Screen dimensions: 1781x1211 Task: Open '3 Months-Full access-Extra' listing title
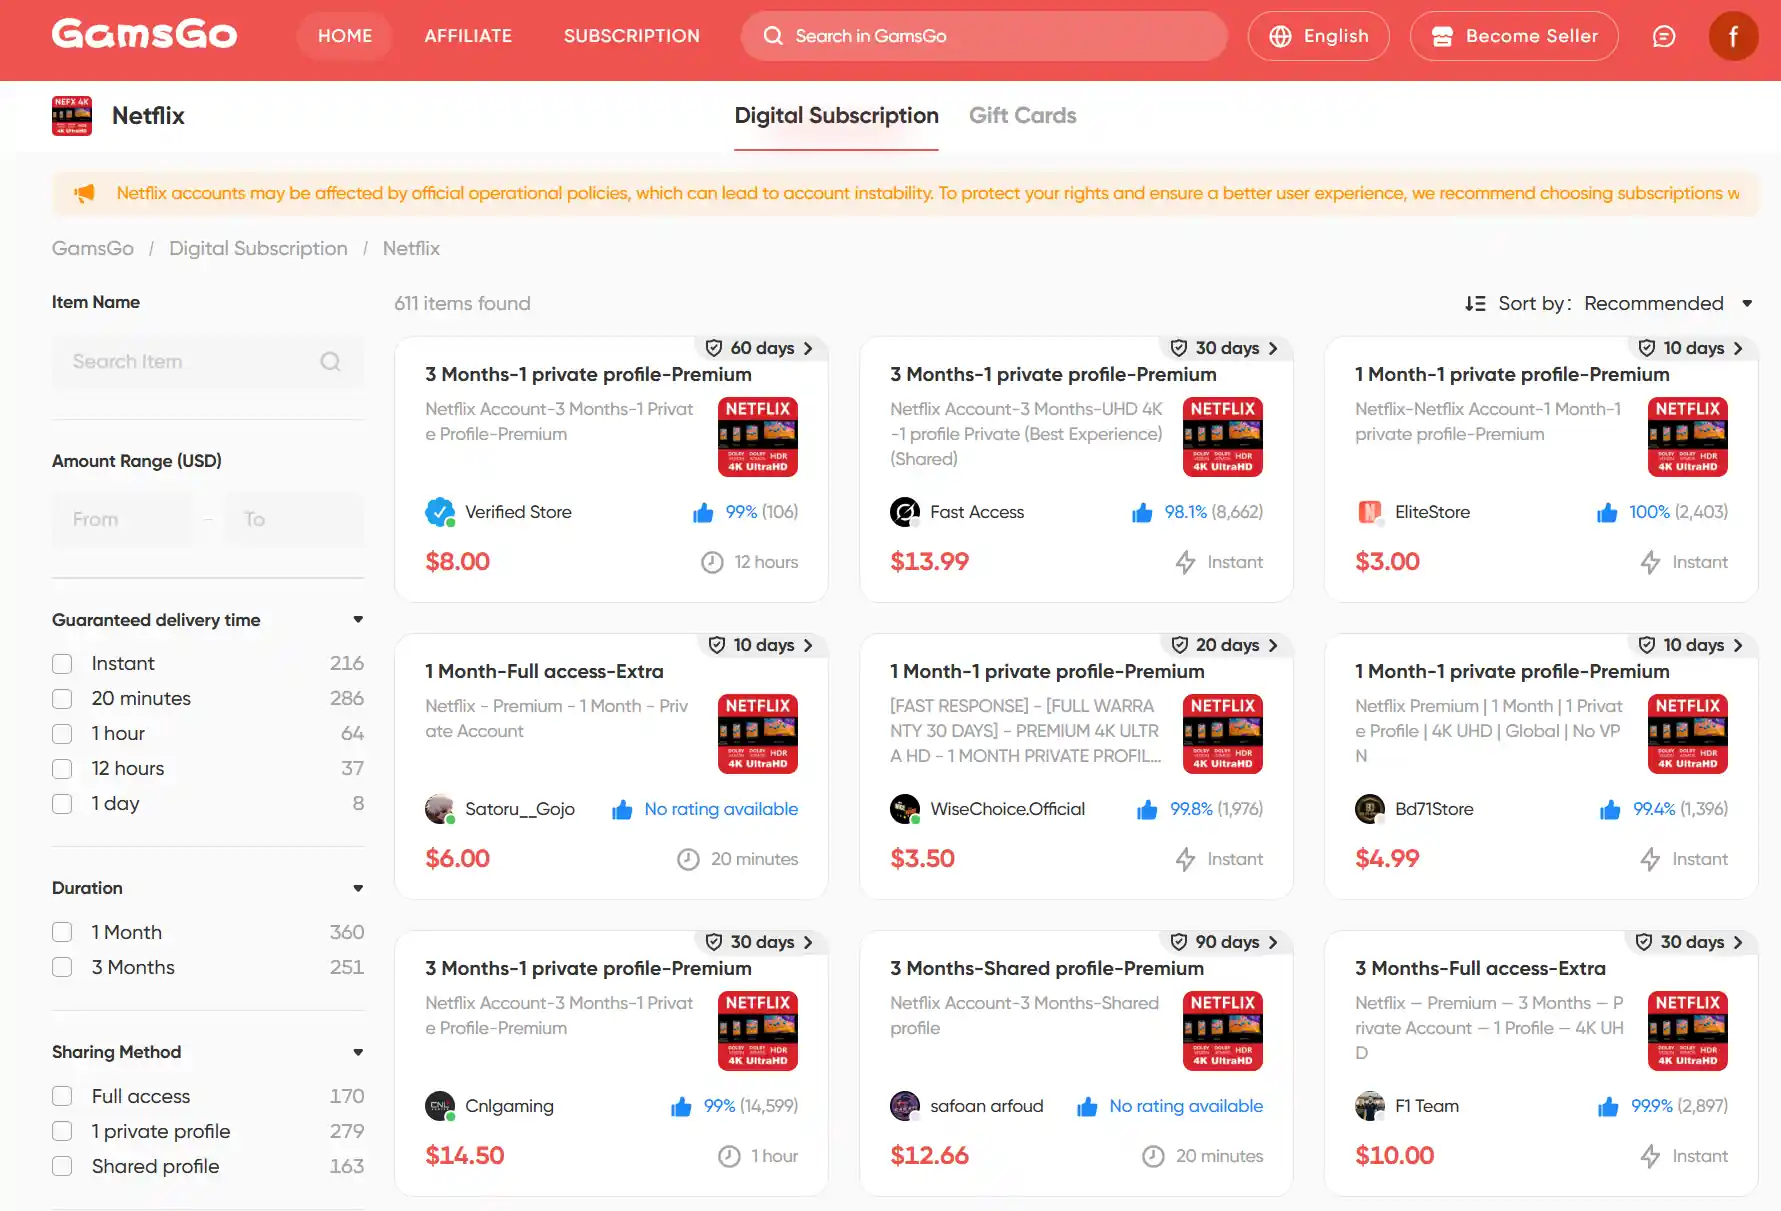[x=1480, y=968]
